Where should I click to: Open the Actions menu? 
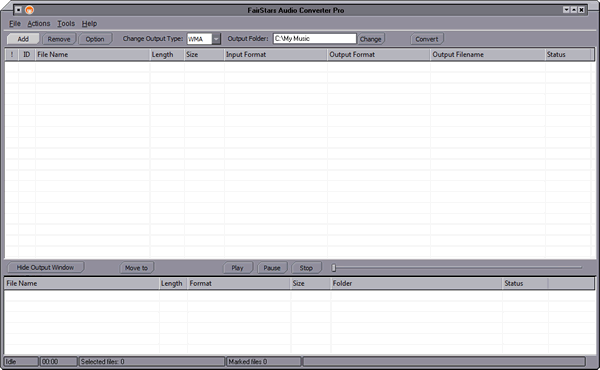pos(39,24)
